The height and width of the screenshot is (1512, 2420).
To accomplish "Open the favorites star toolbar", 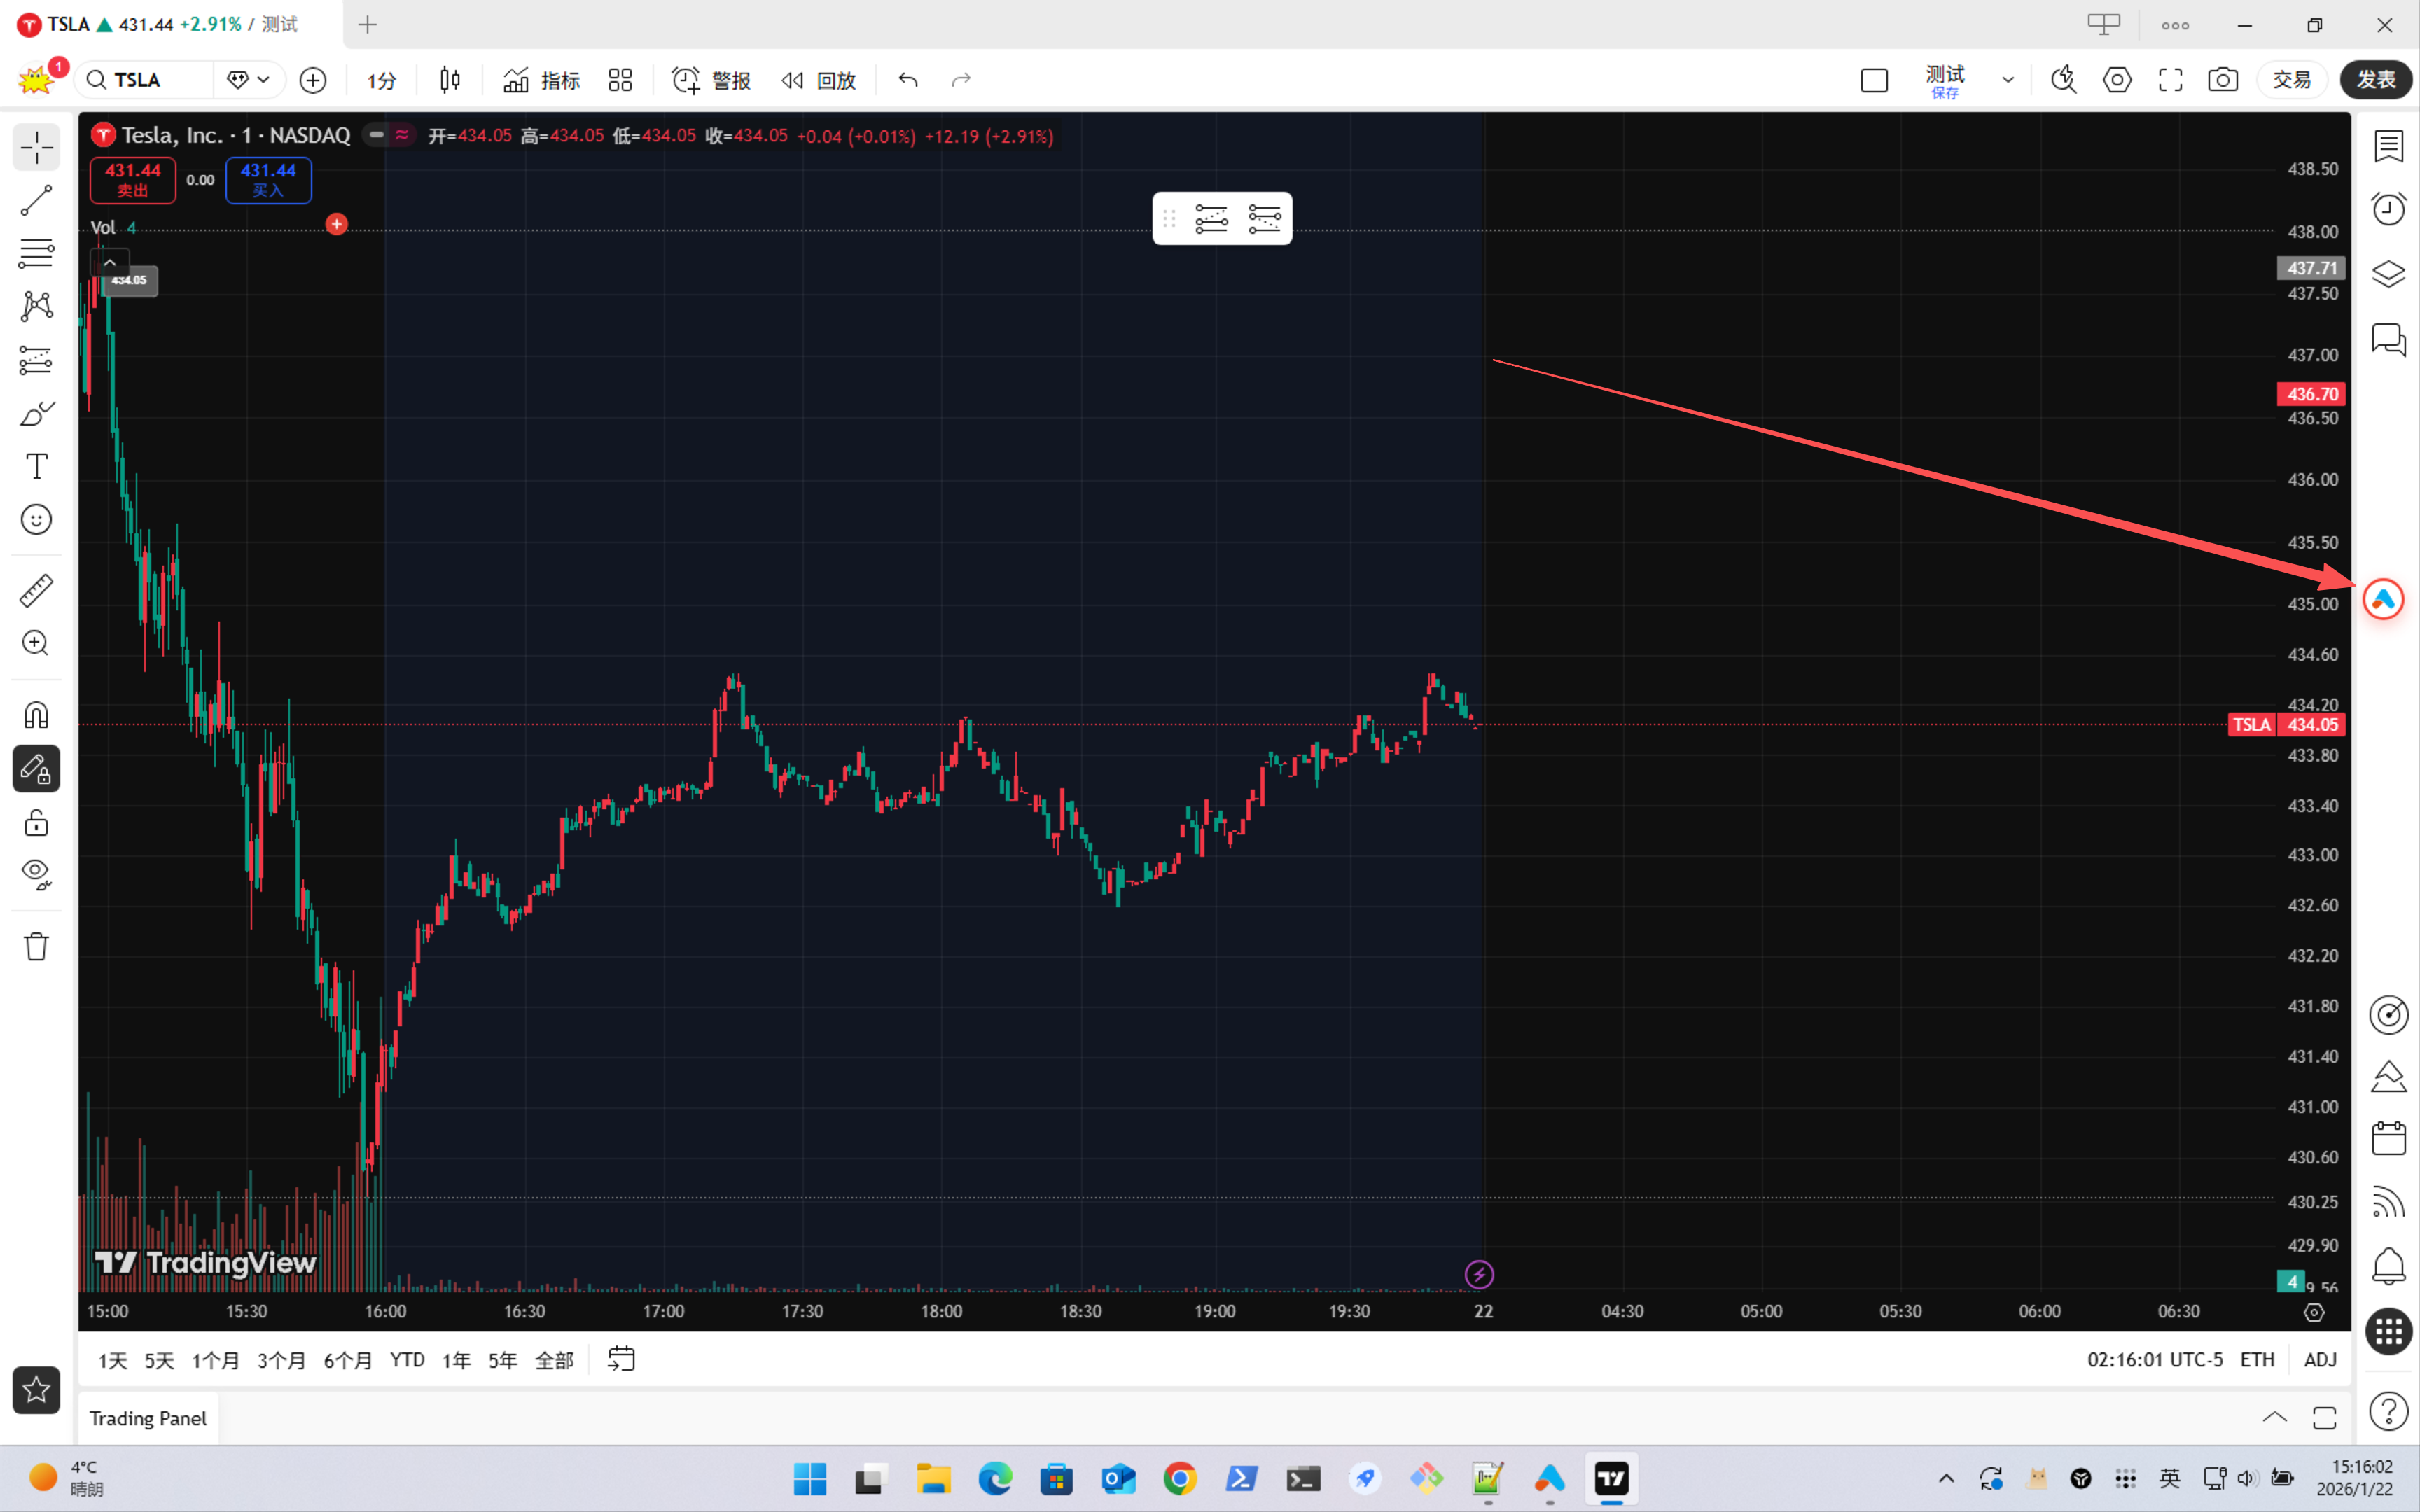I will [x=37, y=1390].
